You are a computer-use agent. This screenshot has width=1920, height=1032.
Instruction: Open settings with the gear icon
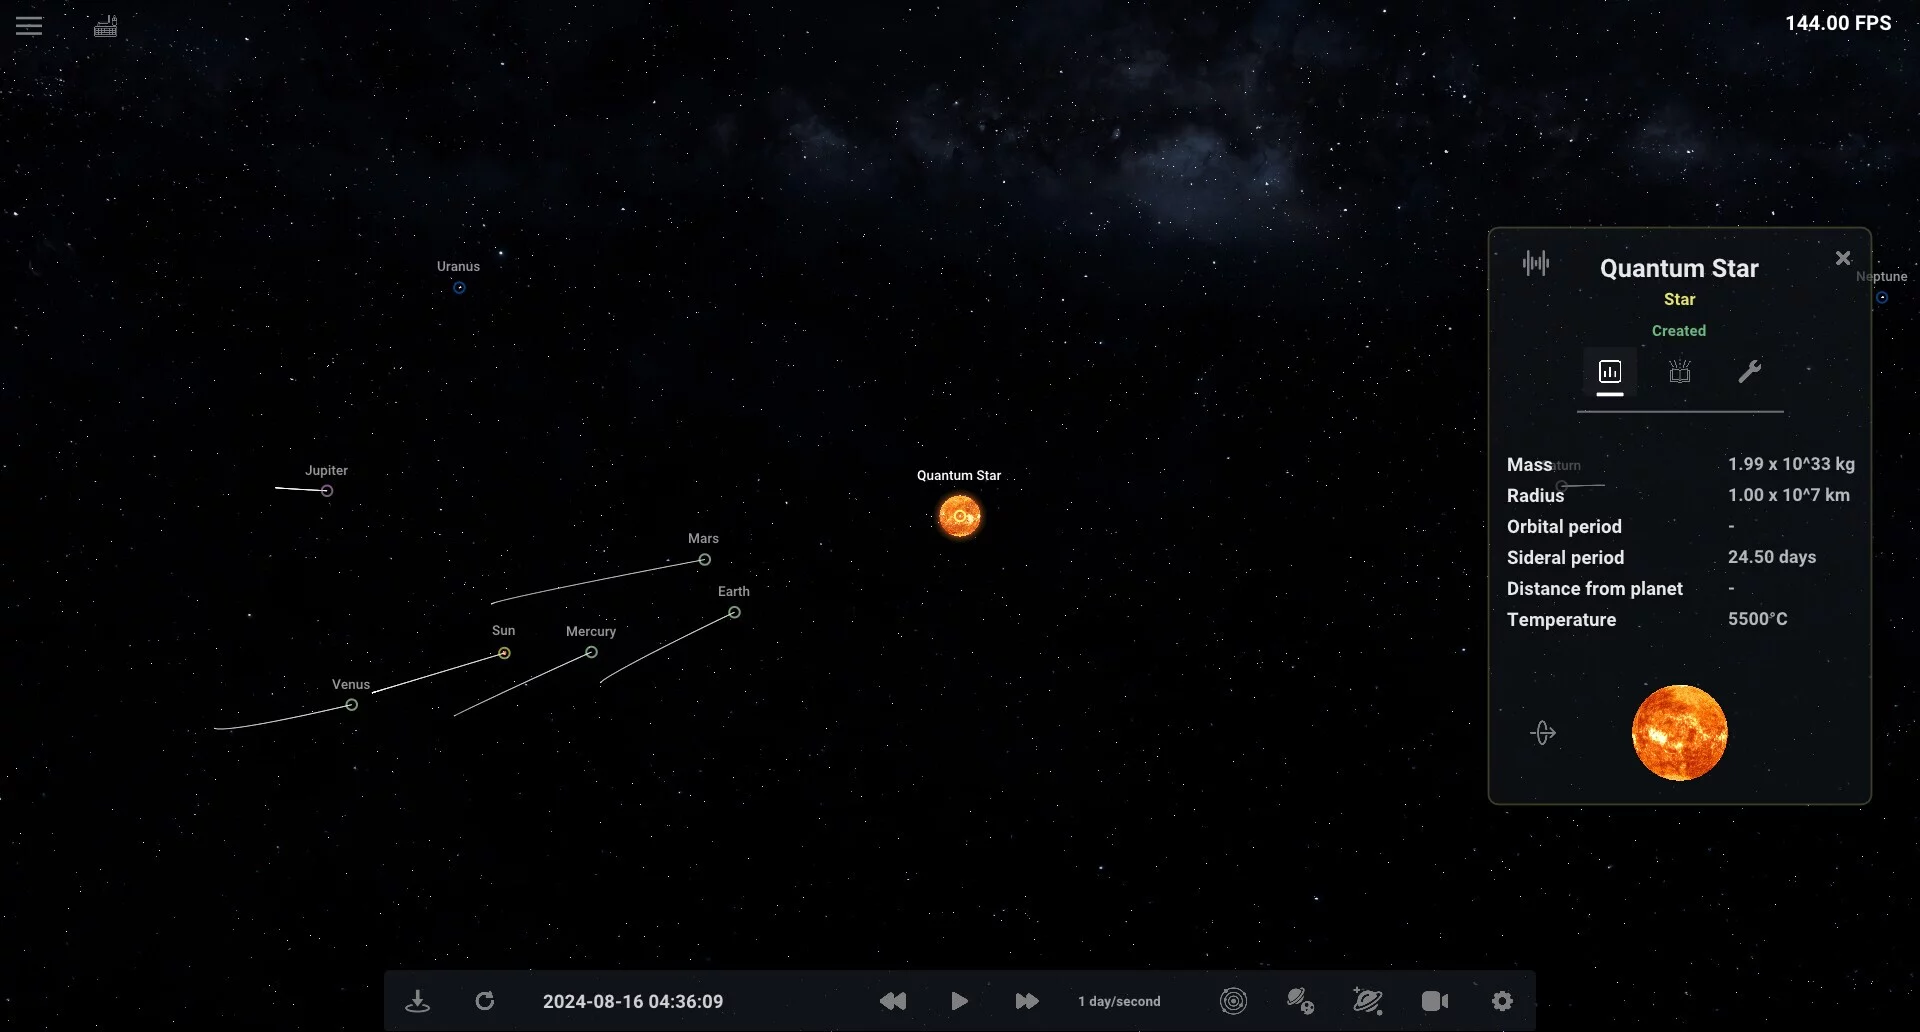pyautogui.click(x=1502, y=1001)
